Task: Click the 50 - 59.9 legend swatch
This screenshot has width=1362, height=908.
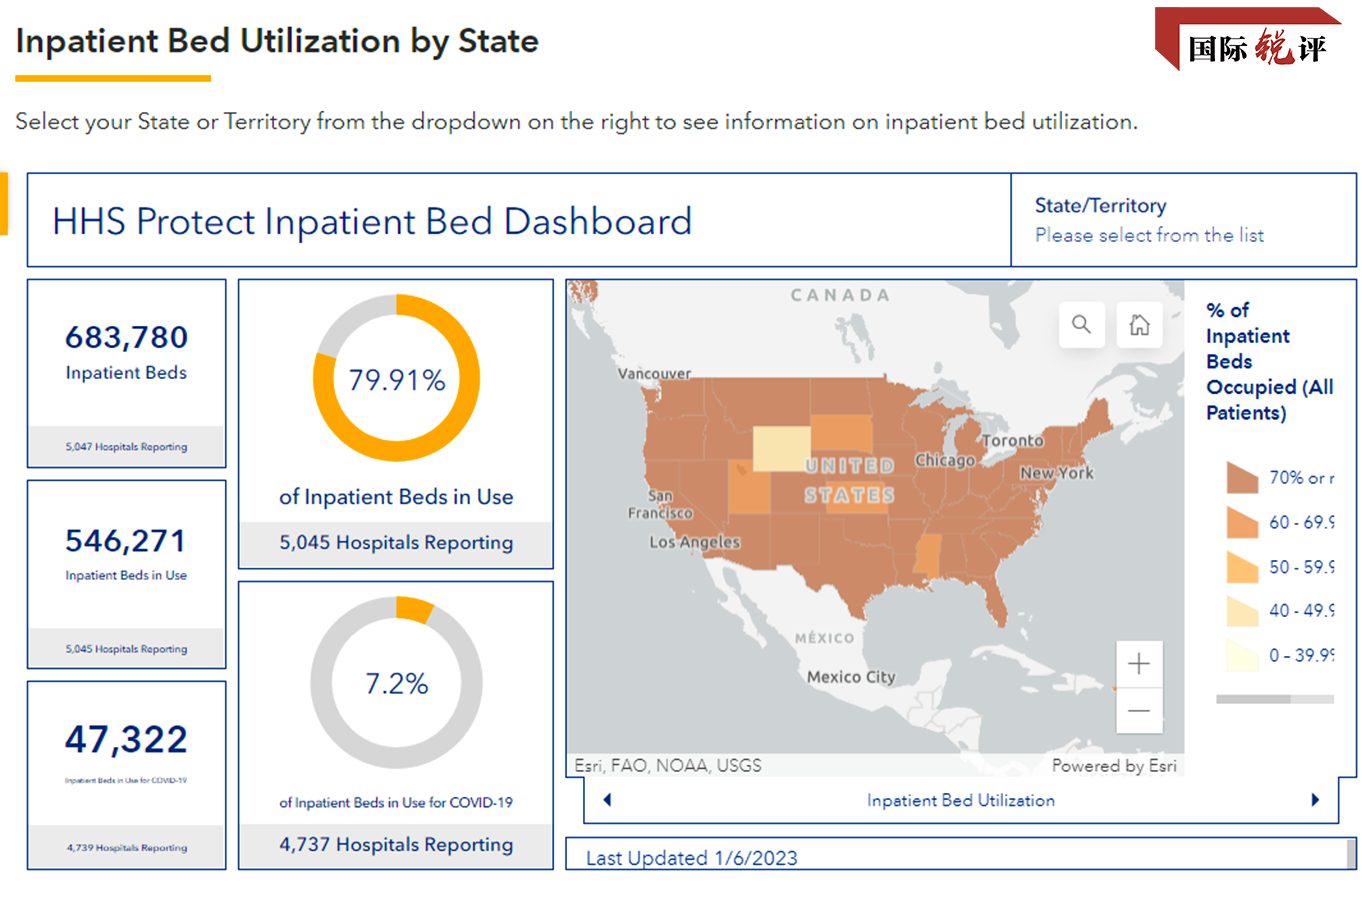Action: click(x=1242, y=567)
